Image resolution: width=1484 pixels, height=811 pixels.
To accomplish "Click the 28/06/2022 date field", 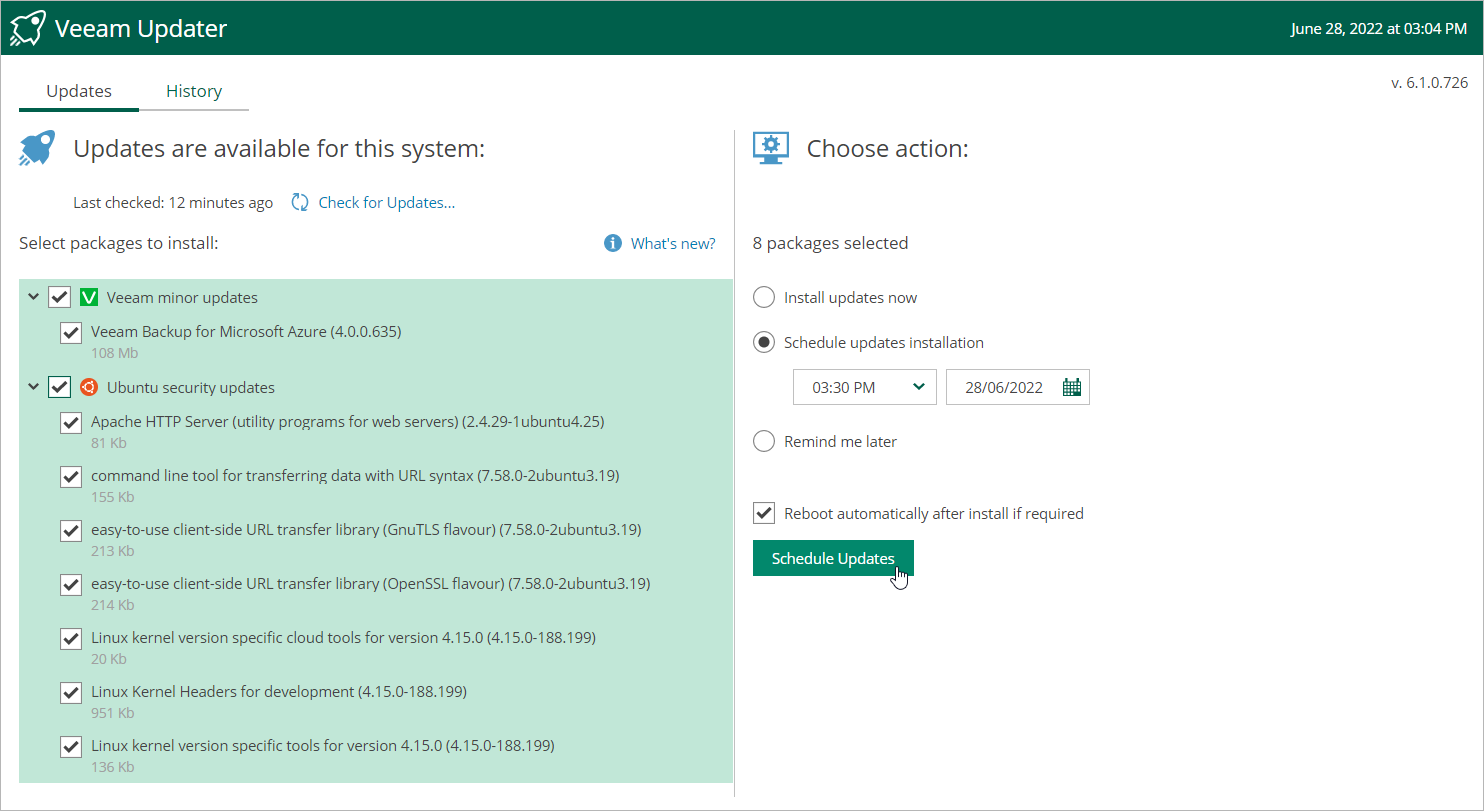I will [1018, 387].
